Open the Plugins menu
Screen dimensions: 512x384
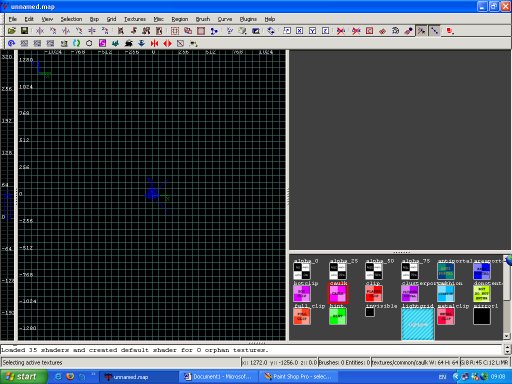(248, 19)
